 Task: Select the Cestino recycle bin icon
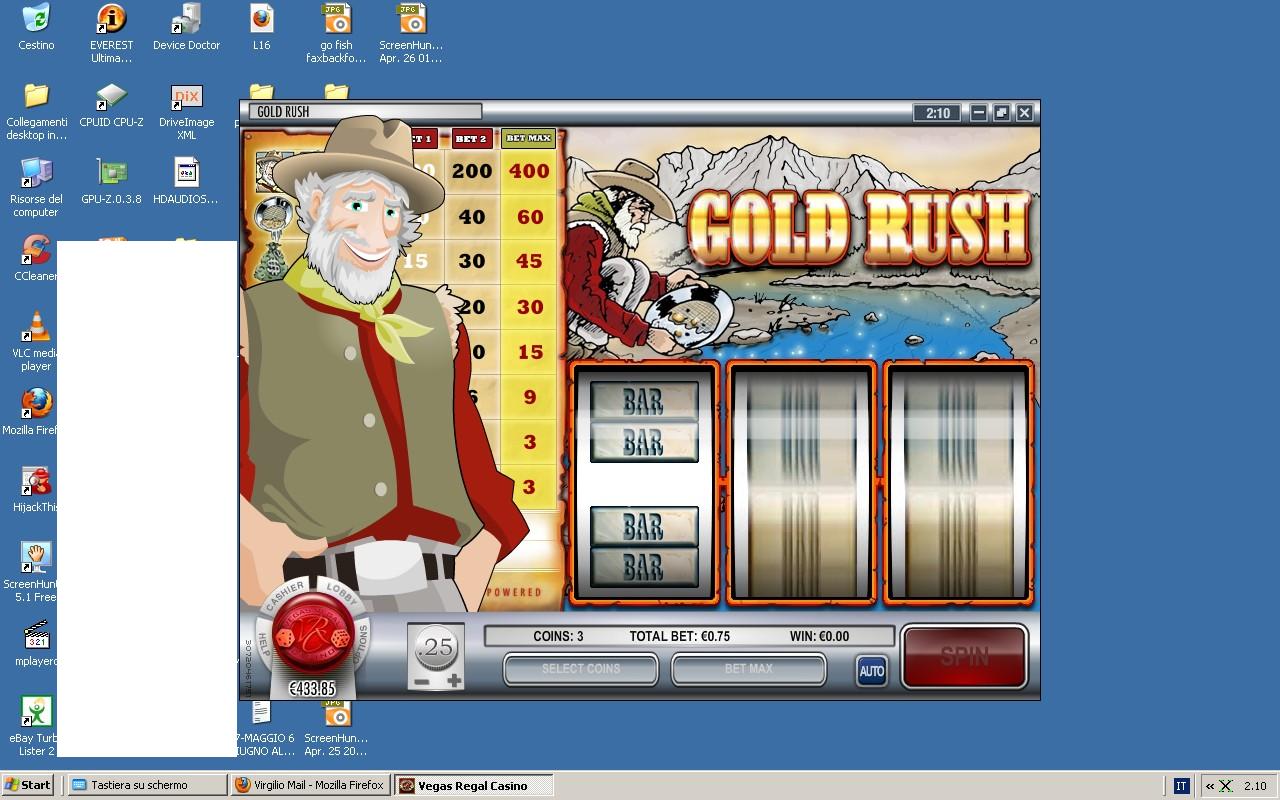pos(36,28)
